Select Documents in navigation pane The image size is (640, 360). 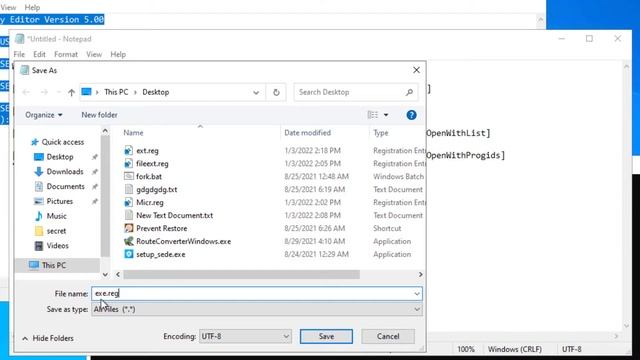[x=65, y=187]
